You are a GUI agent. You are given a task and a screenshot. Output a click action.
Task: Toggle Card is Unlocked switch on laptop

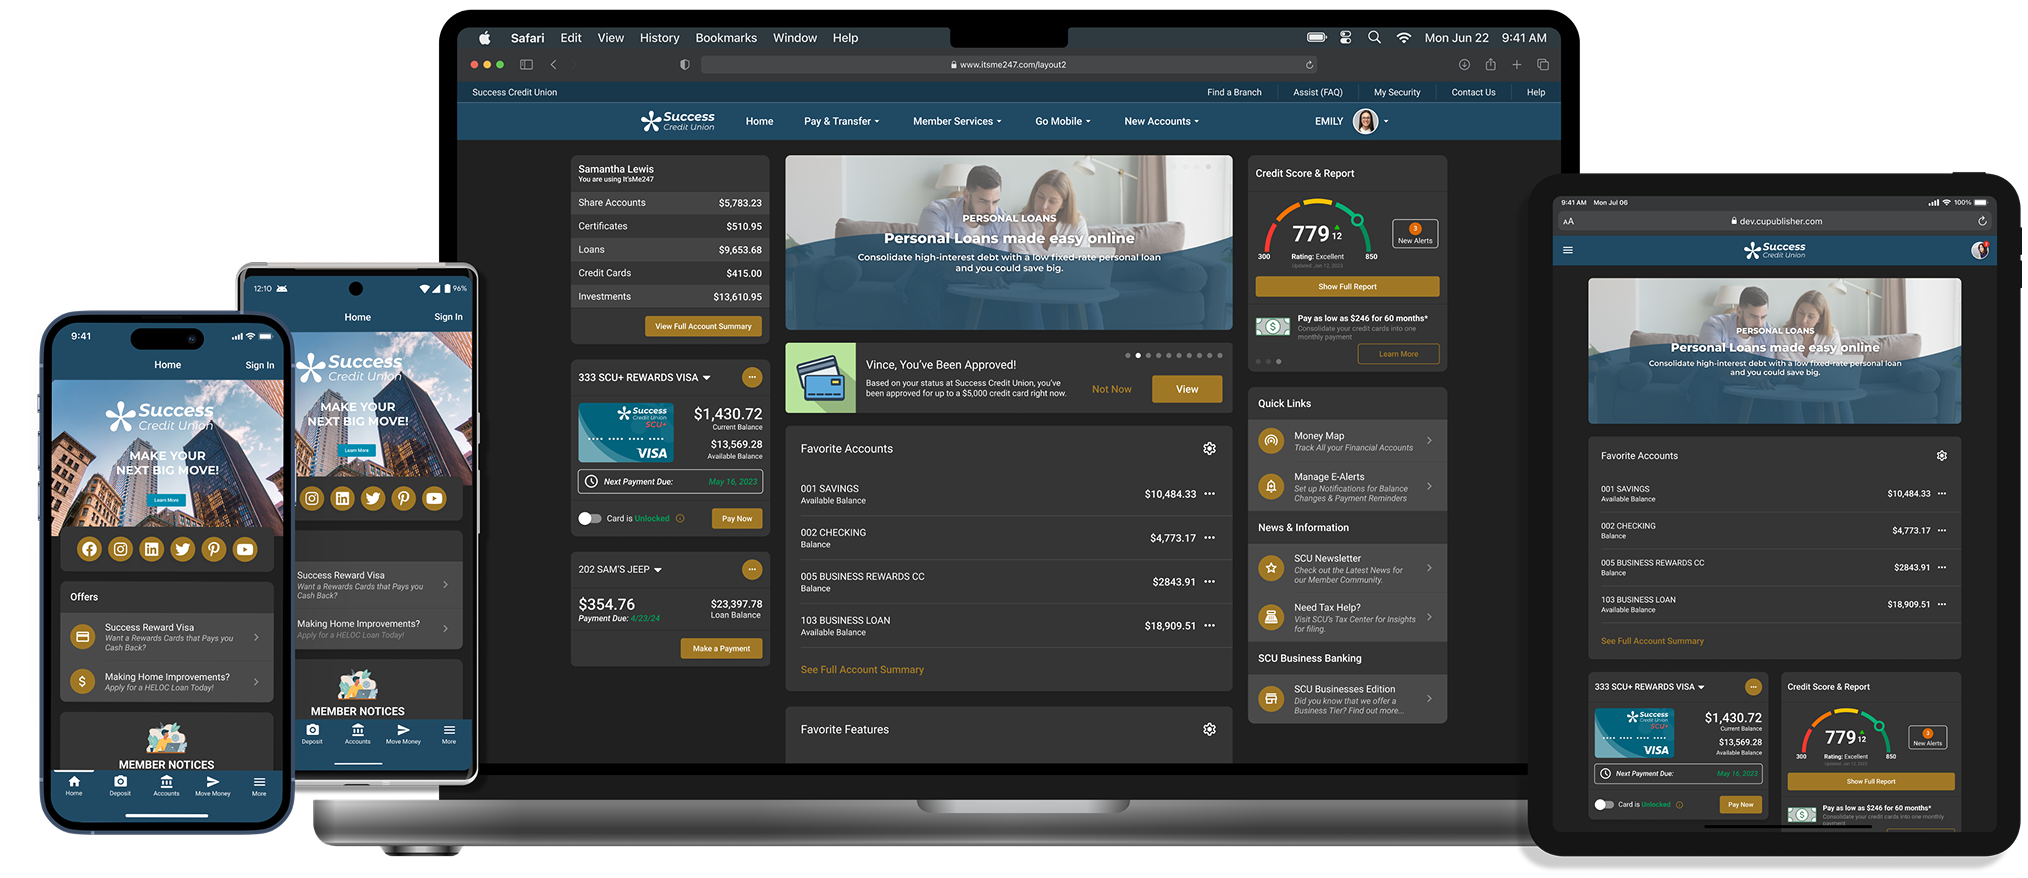(590, 519)
